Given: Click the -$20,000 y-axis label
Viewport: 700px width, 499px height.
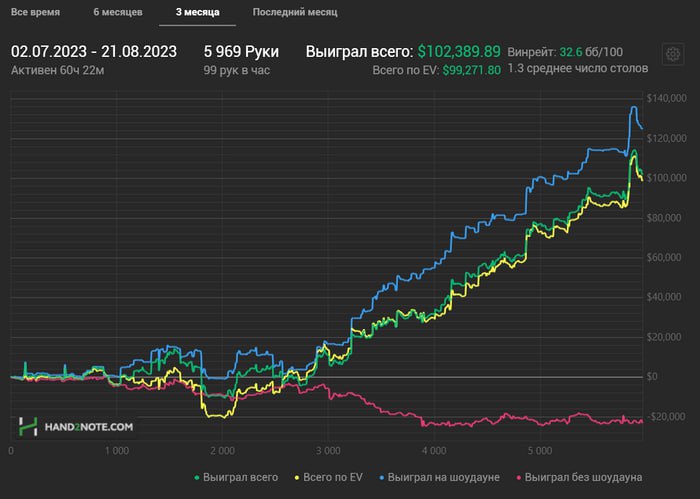Looking at the screenshot, I should pyautogui.click(x=666, y=416).
